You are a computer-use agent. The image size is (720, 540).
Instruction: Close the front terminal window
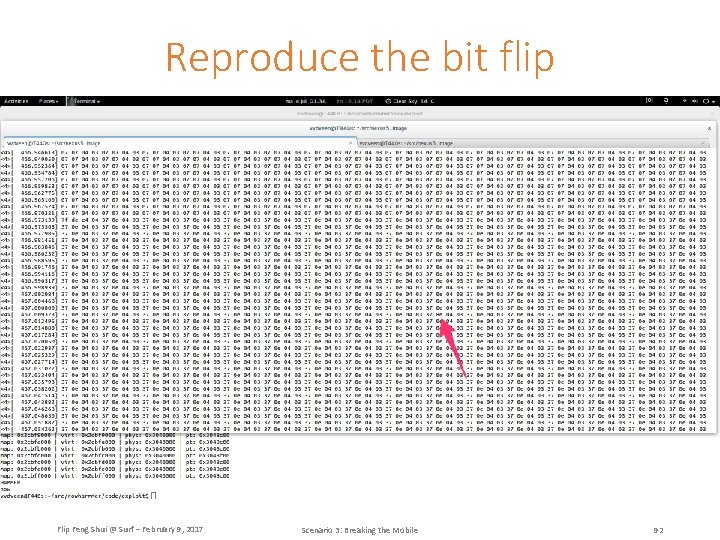pyautogui.click(x=709, y=128)
